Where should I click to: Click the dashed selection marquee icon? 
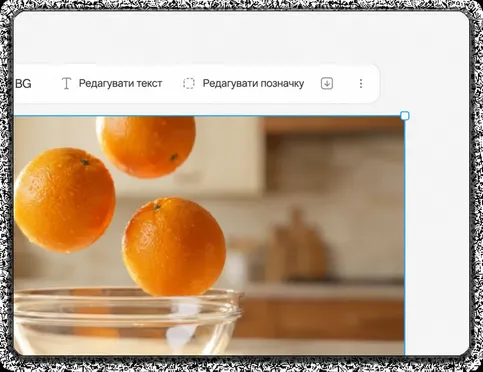pyautogui.click(x=189, y=83)
